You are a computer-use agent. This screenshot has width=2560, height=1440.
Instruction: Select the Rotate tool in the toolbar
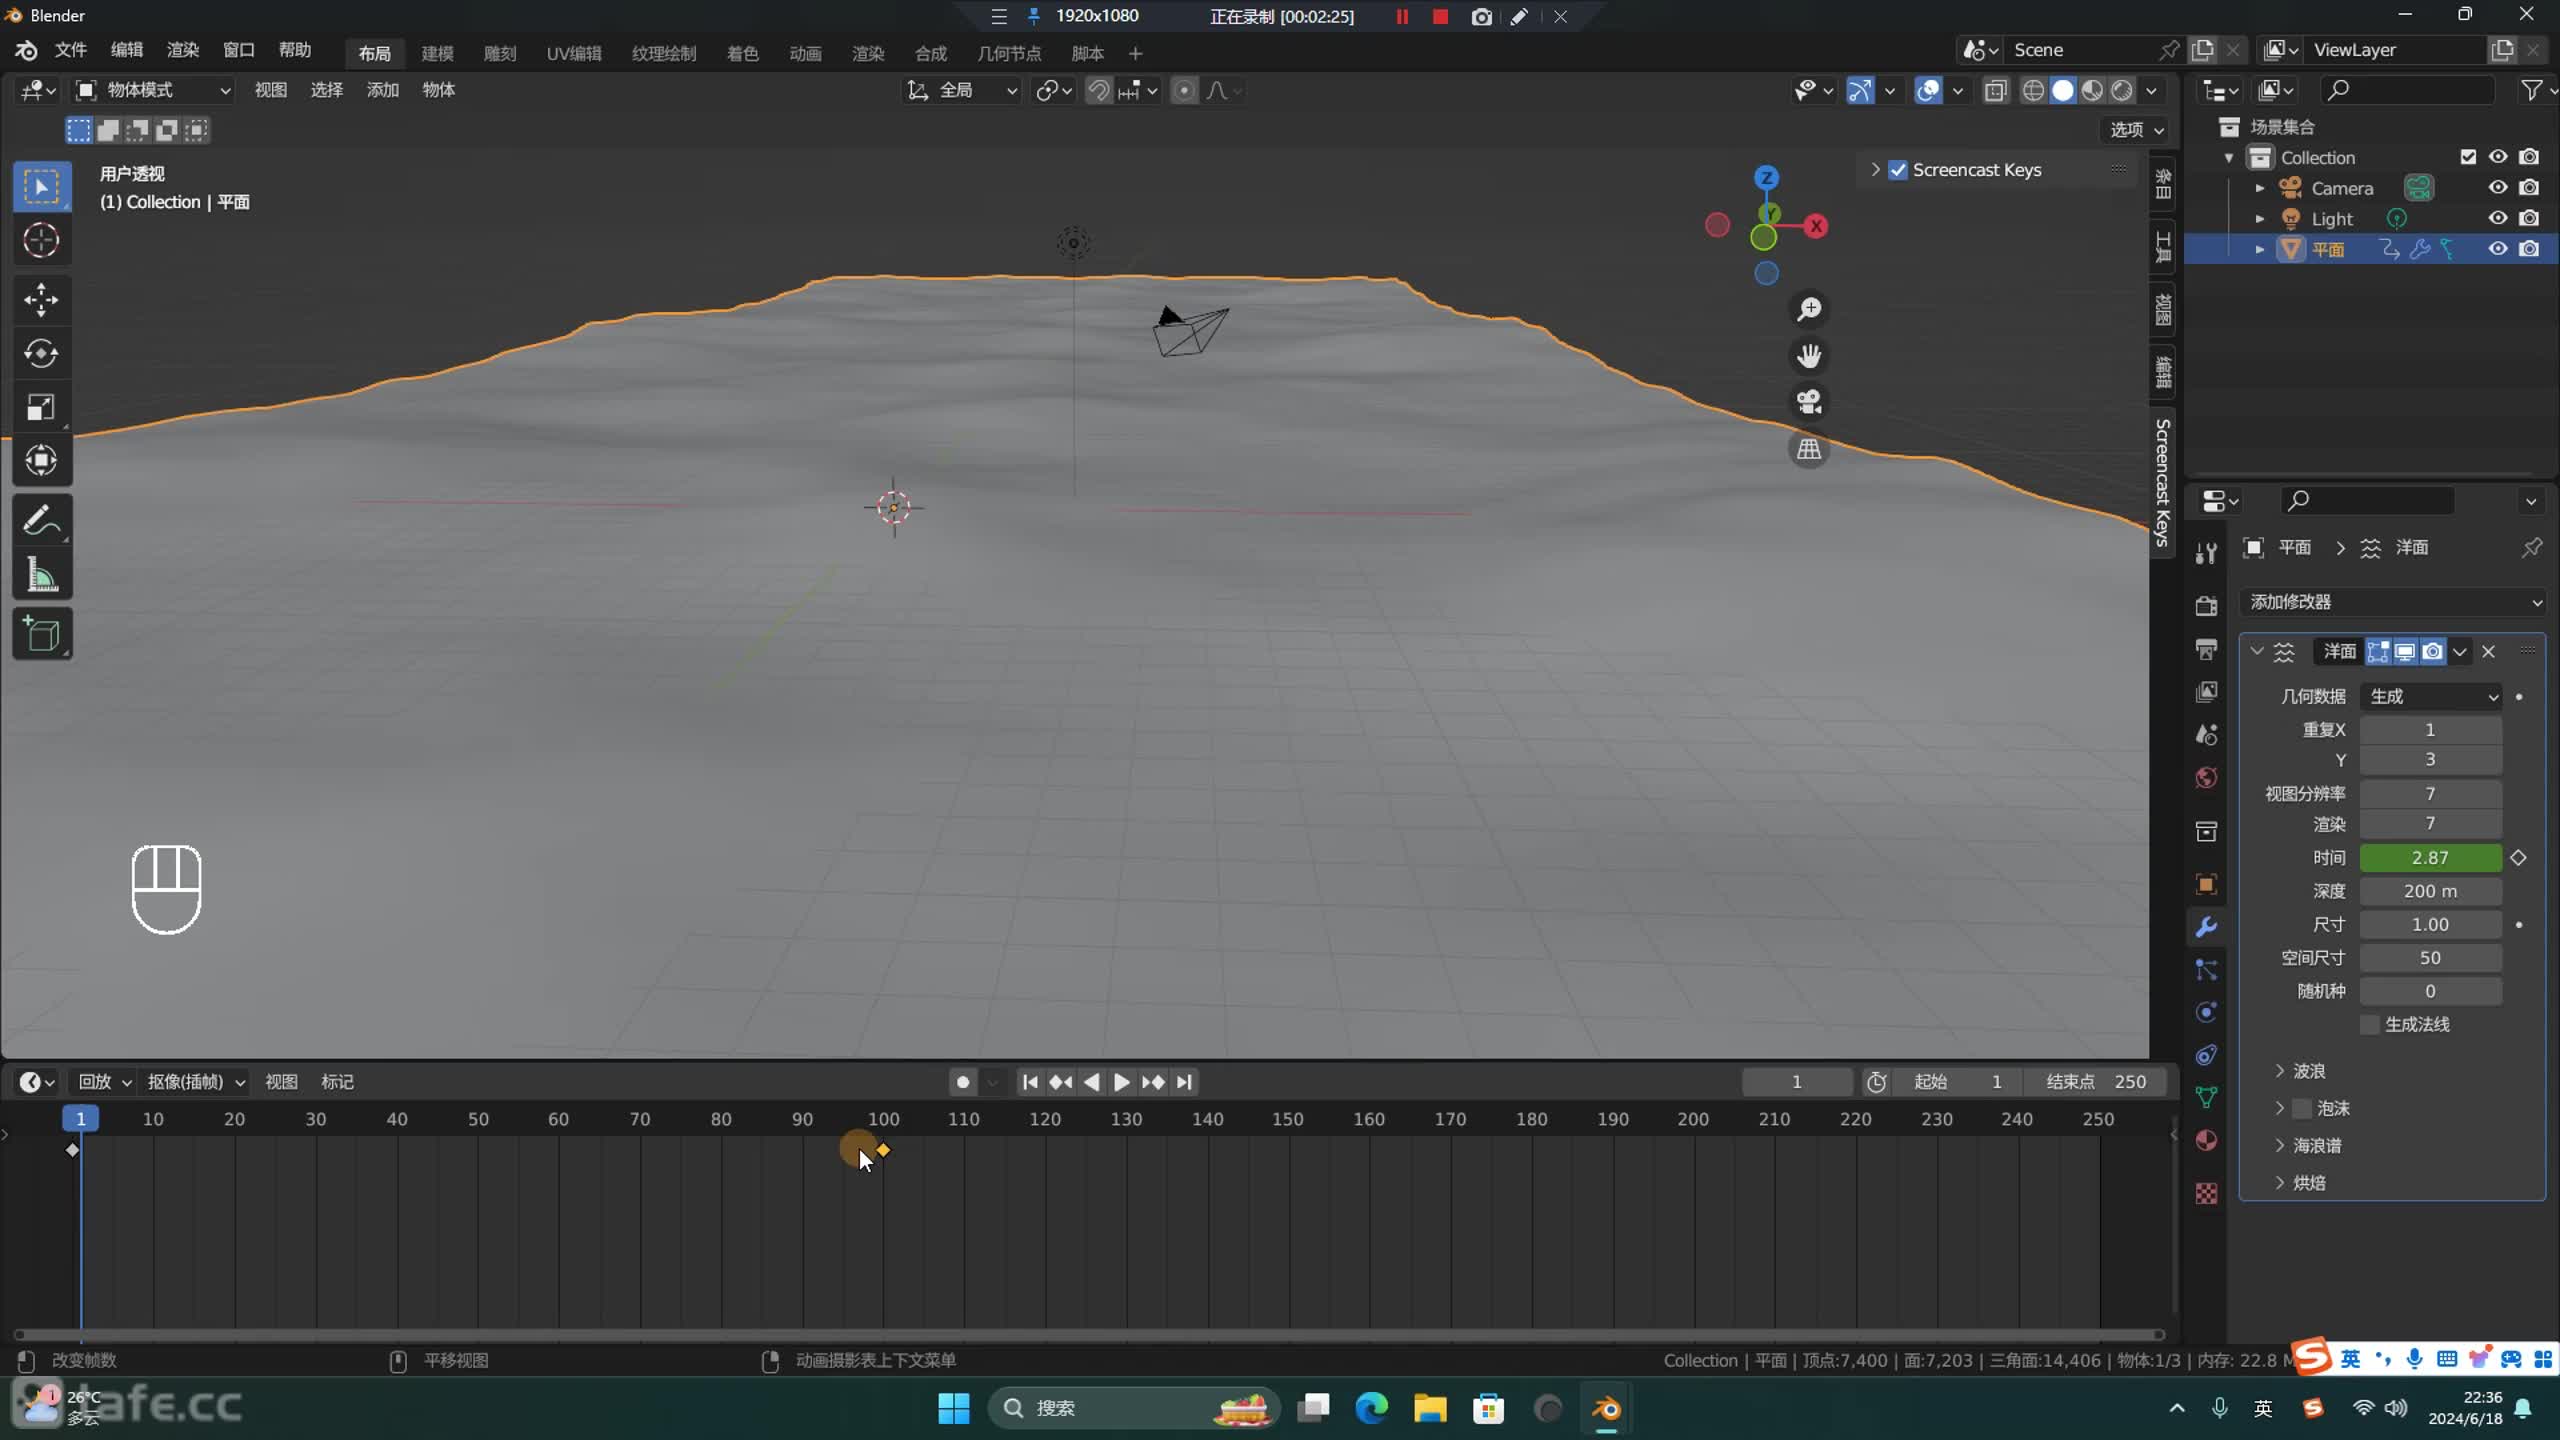[x=41, y=353]
